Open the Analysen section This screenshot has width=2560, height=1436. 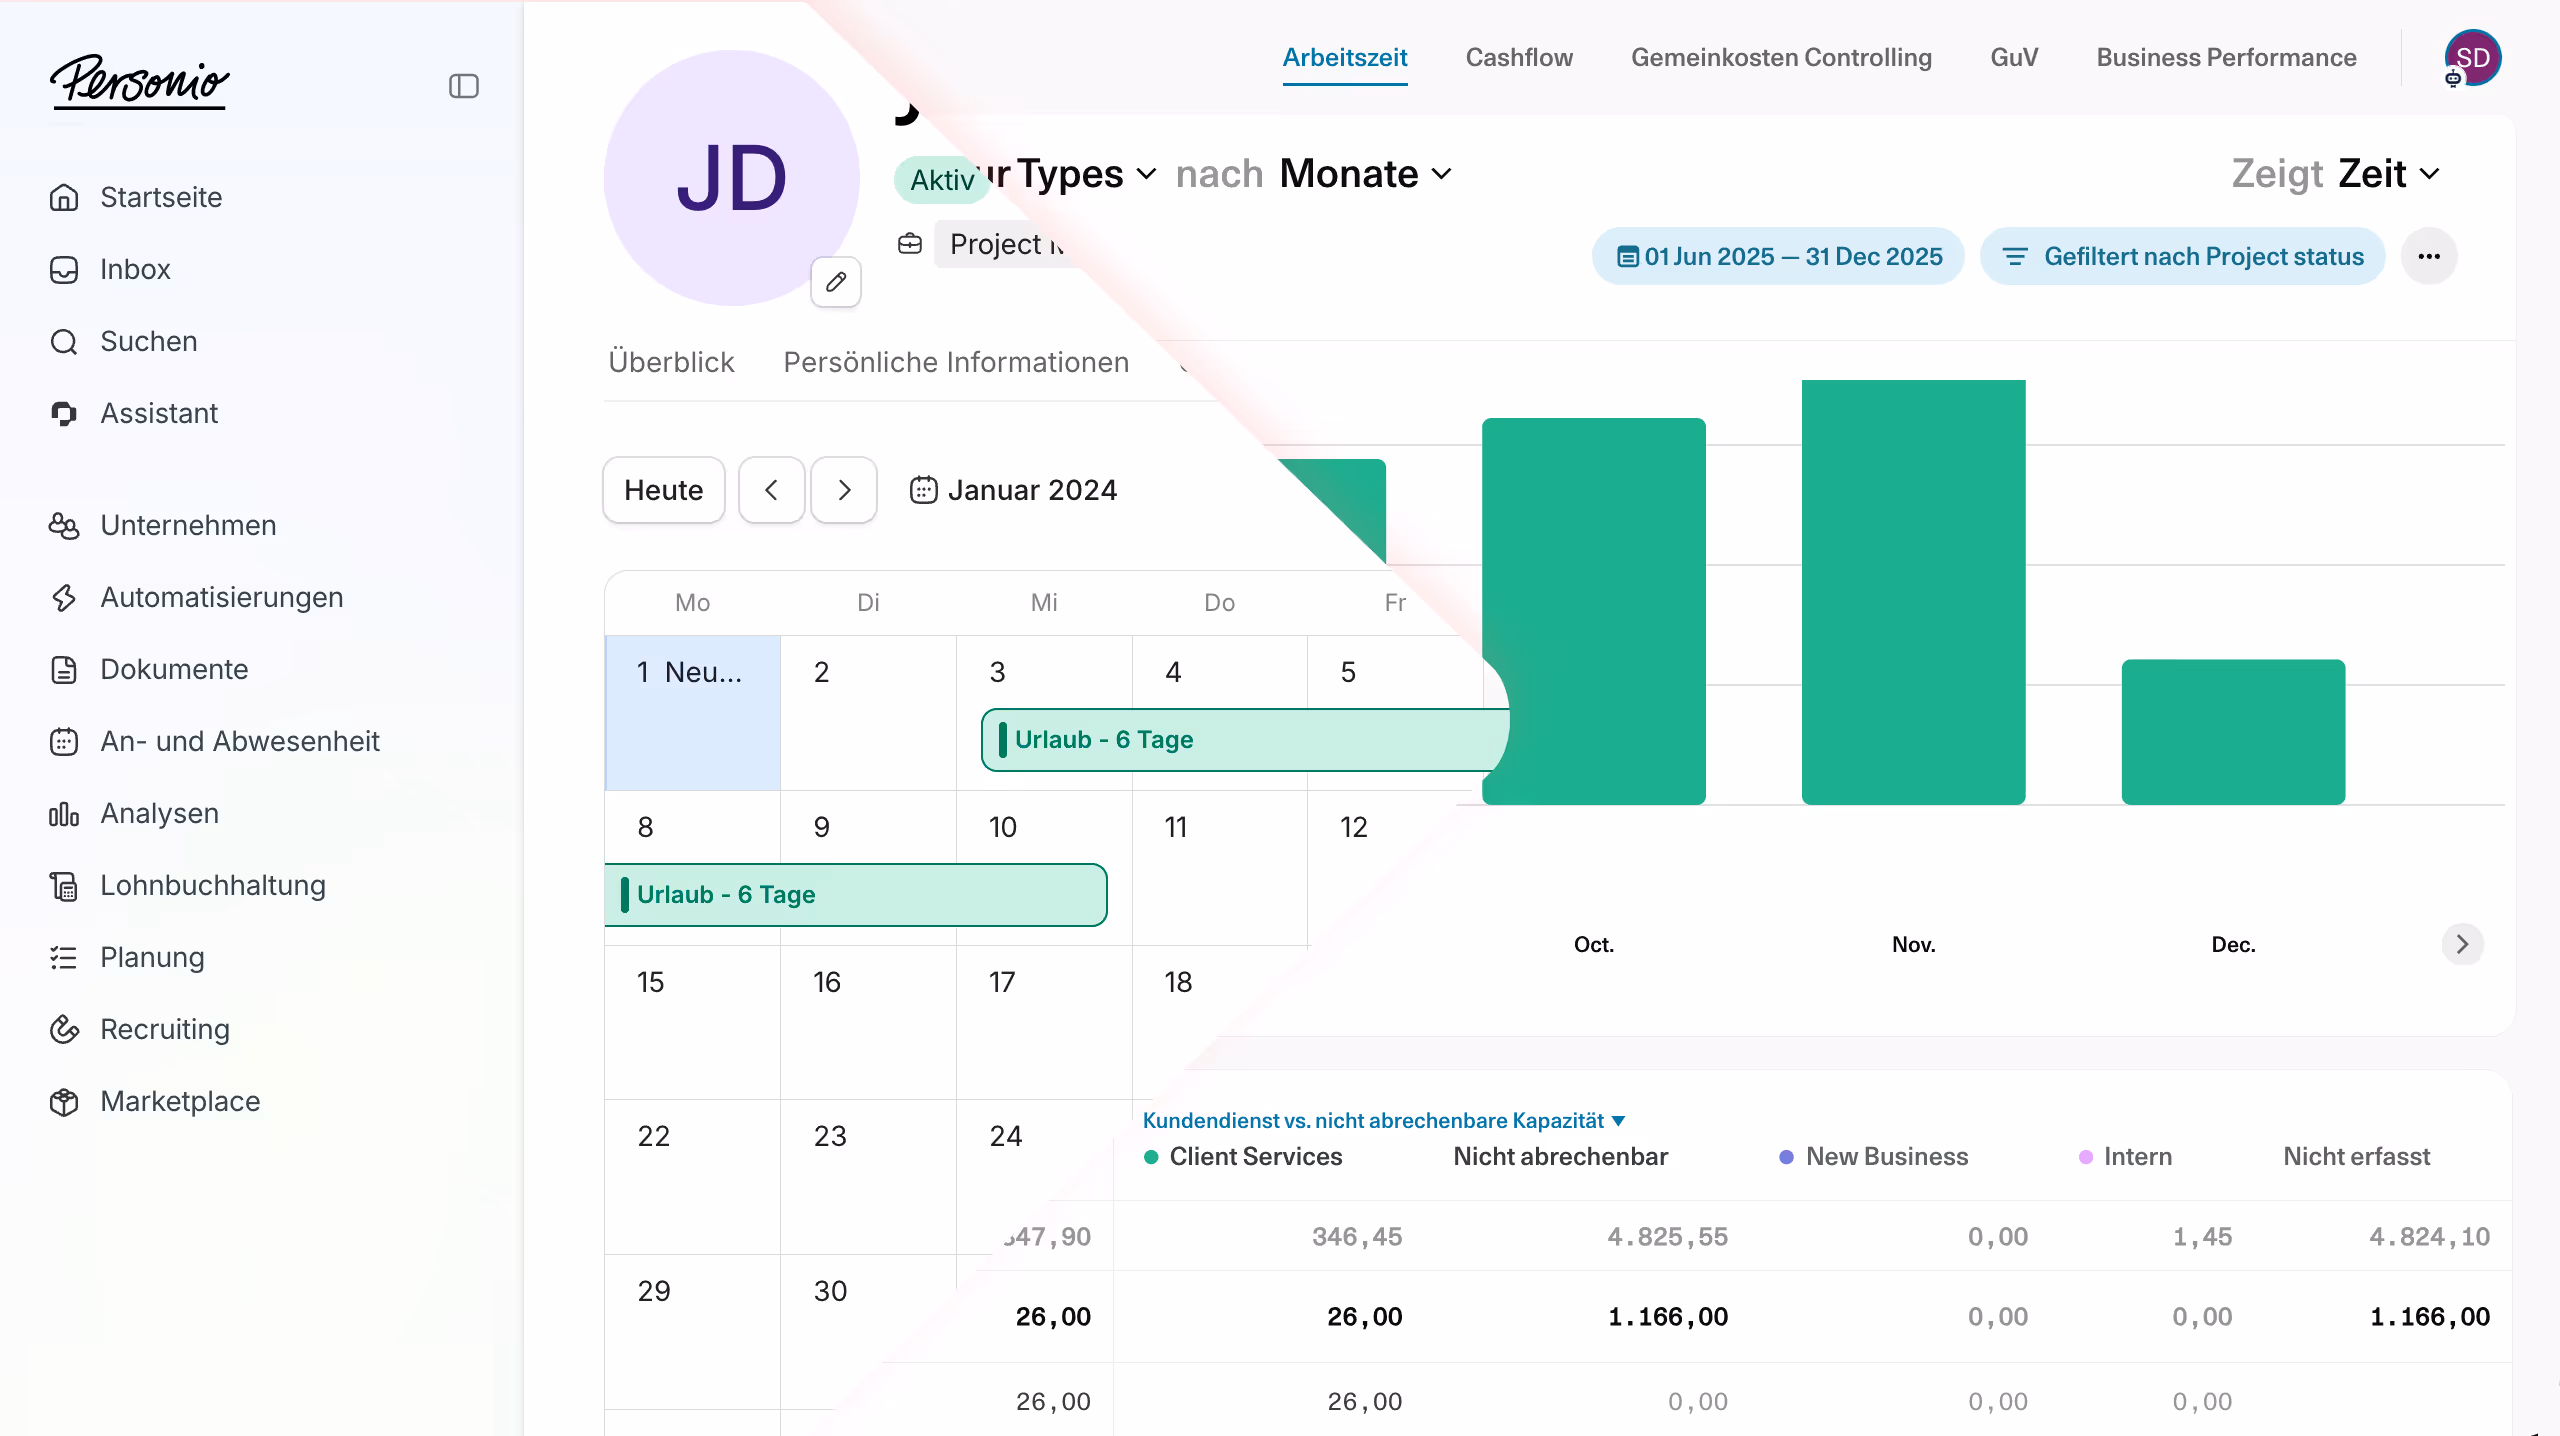[x=158, y=813]
